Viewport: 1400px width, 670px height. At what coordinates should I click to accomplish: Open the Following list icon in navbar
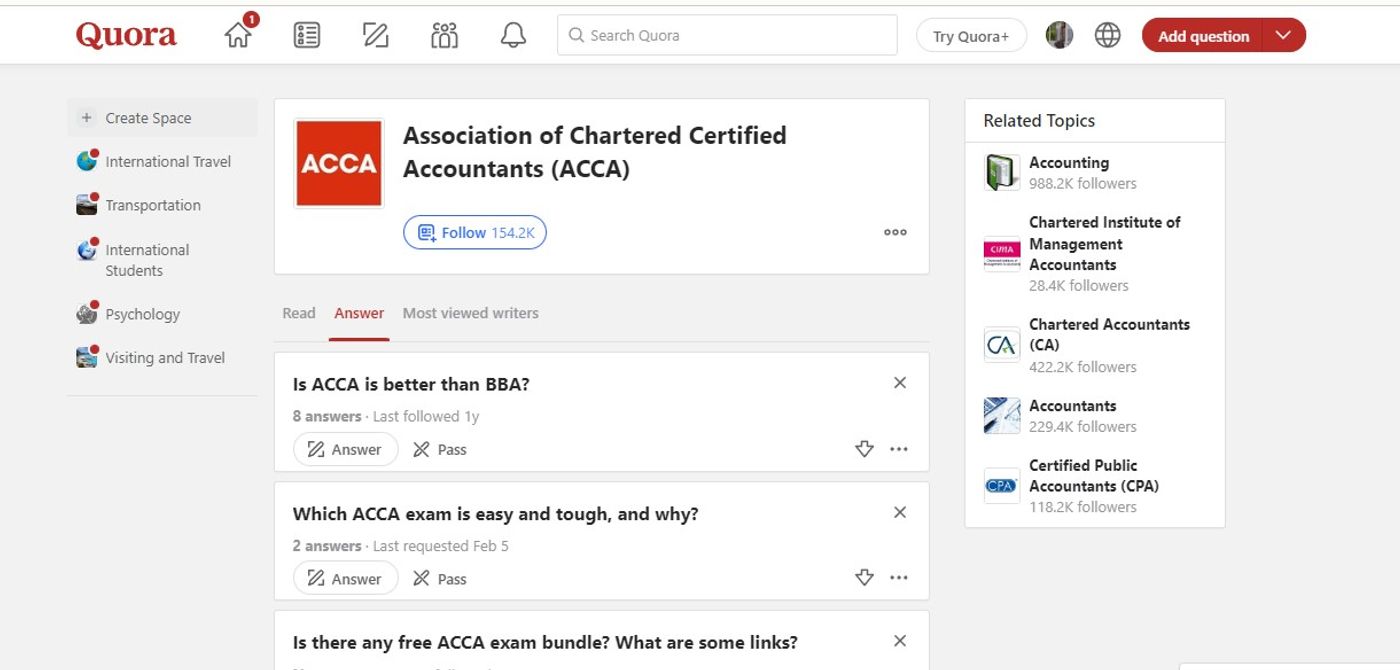point(307,35)
